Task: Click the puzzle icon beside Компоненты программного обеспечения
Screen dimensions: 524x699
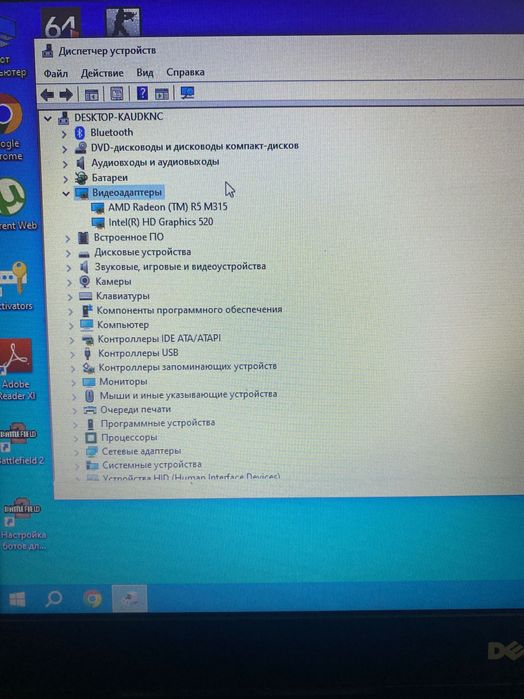Action: [x=87, y=311]
